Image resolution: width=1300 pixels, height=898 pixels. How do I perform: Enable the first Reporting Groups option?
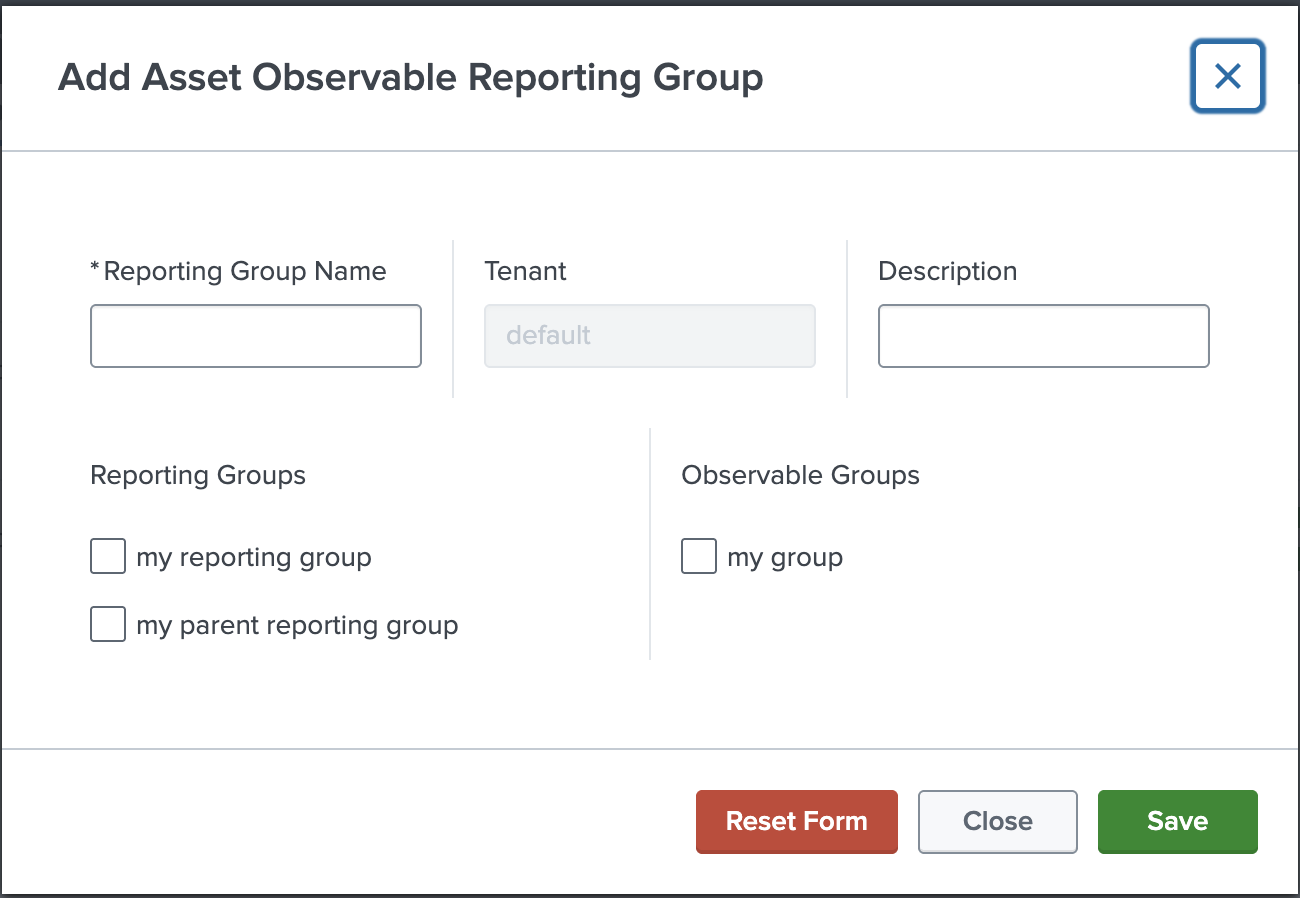pyautogui.click(x=107, y=556)
